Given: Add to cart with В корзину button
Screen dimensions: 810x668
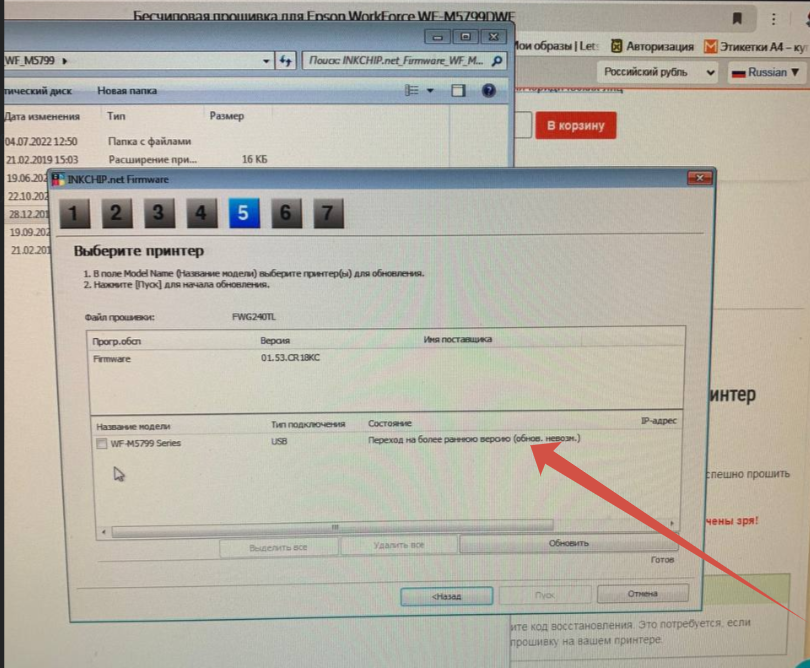Looking at the screenshot, I should tap(575, 125).
